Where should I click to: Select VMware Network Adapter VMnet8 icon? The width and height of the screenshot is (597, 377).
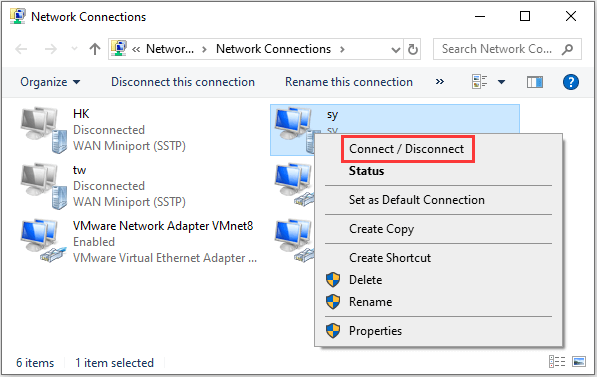(x=39, y=241)
